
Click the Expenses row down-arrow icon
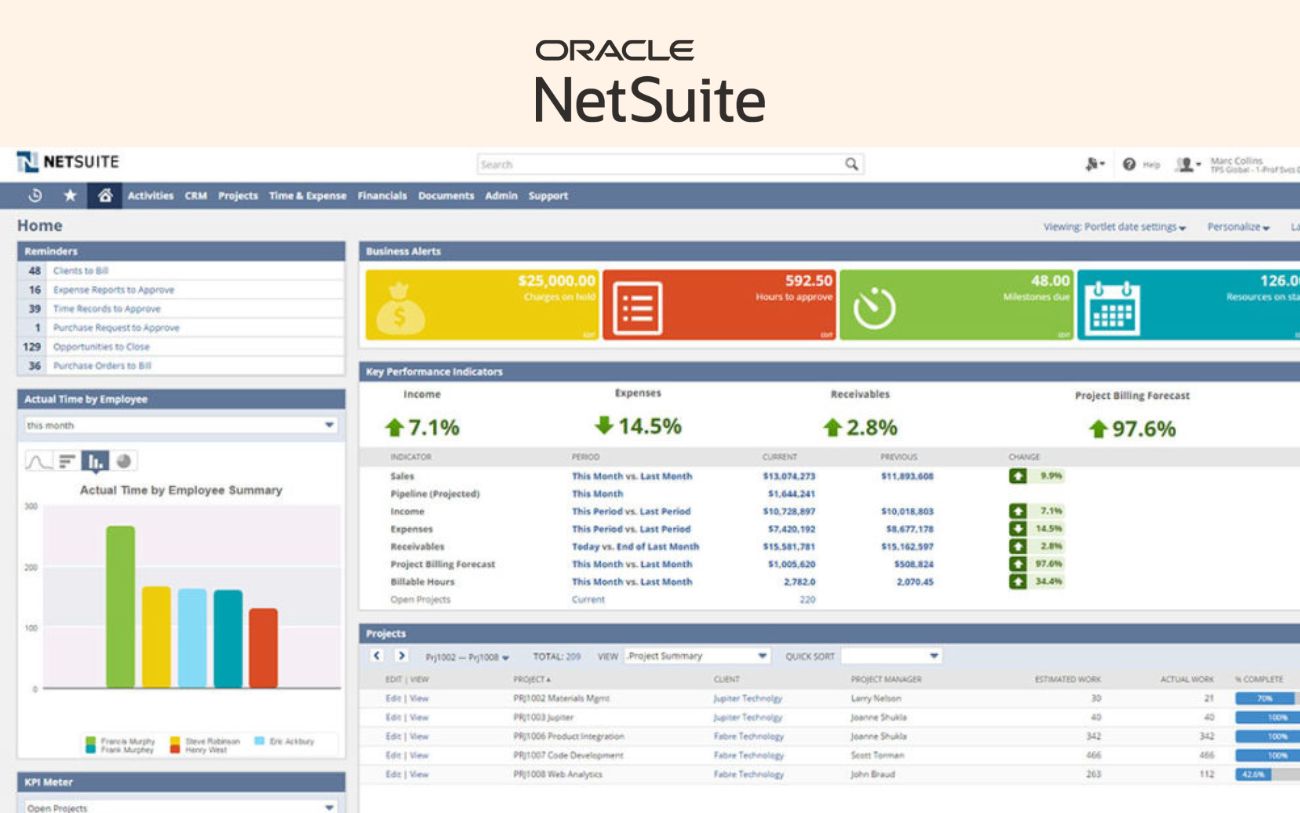(x=1018, y=529)
